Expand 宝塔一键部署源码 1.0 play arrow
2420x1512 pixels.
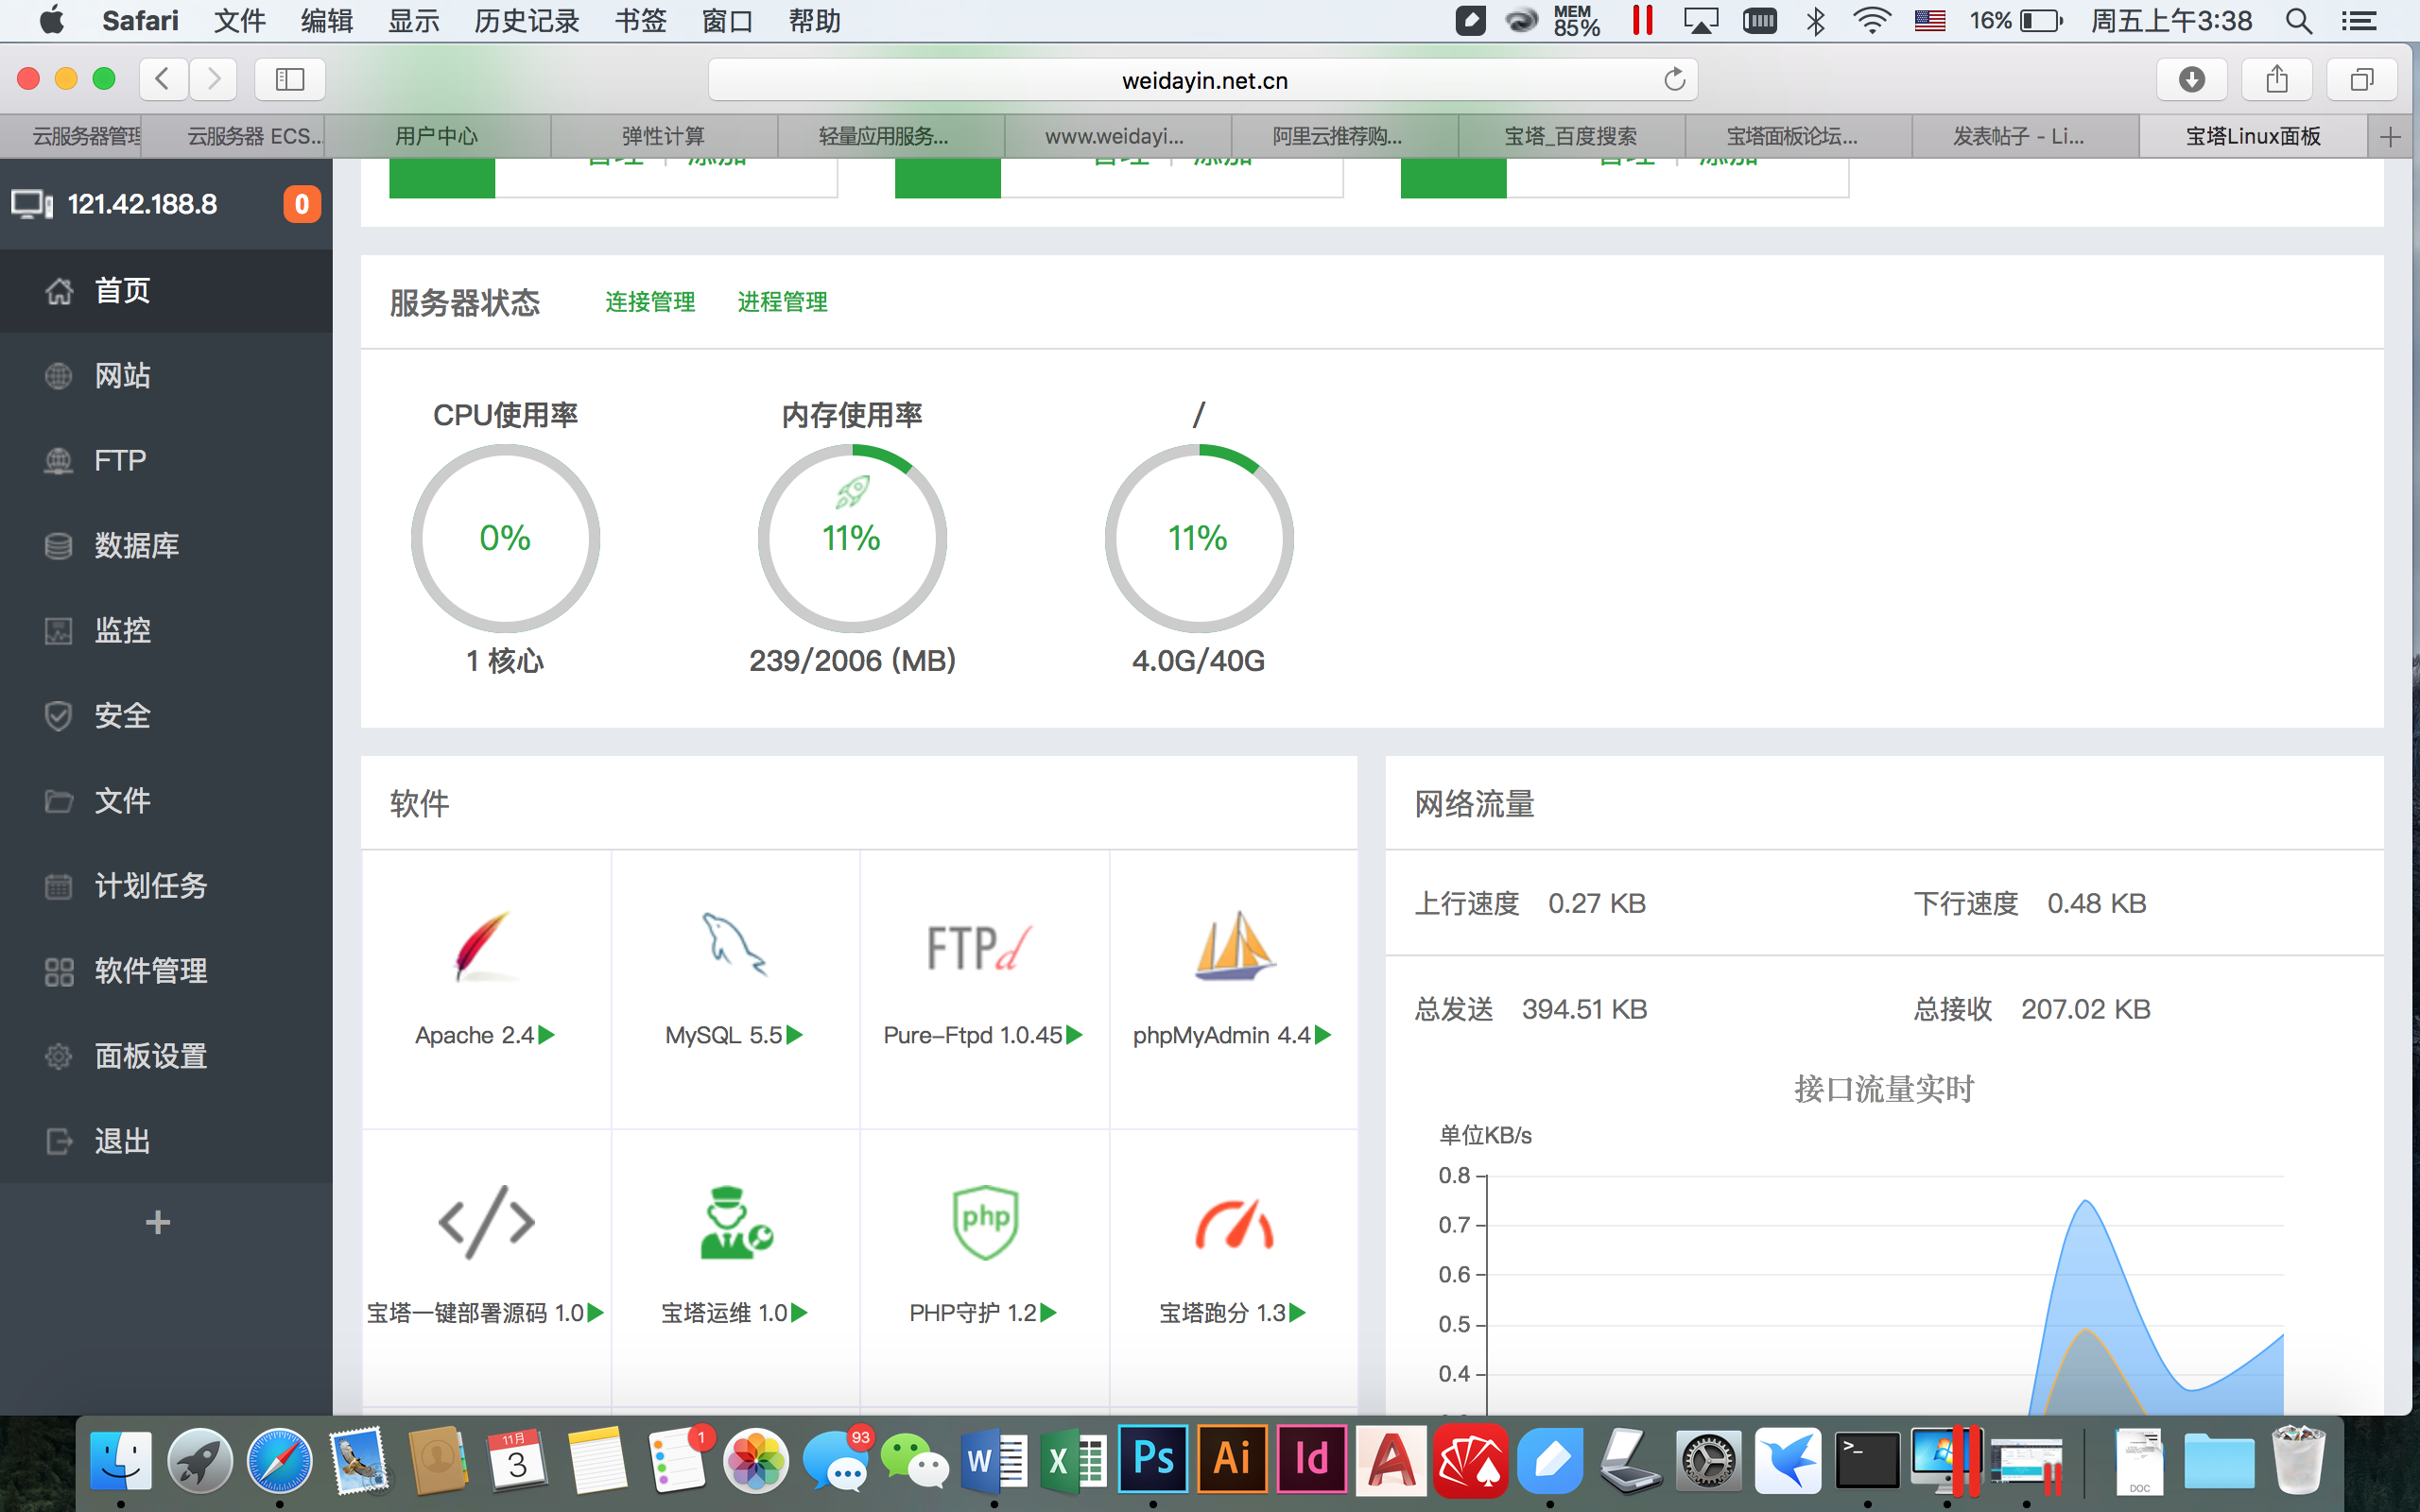(596, 1312)
